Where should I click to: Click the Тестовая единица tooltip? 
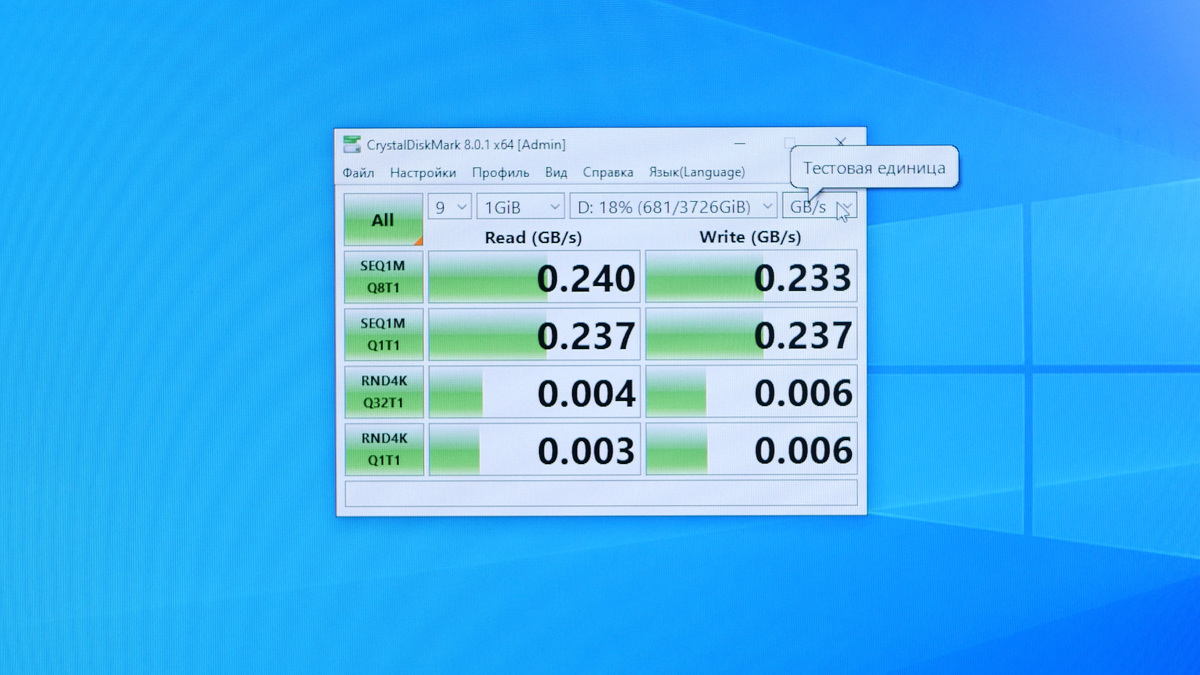click(x=875, y=167)
